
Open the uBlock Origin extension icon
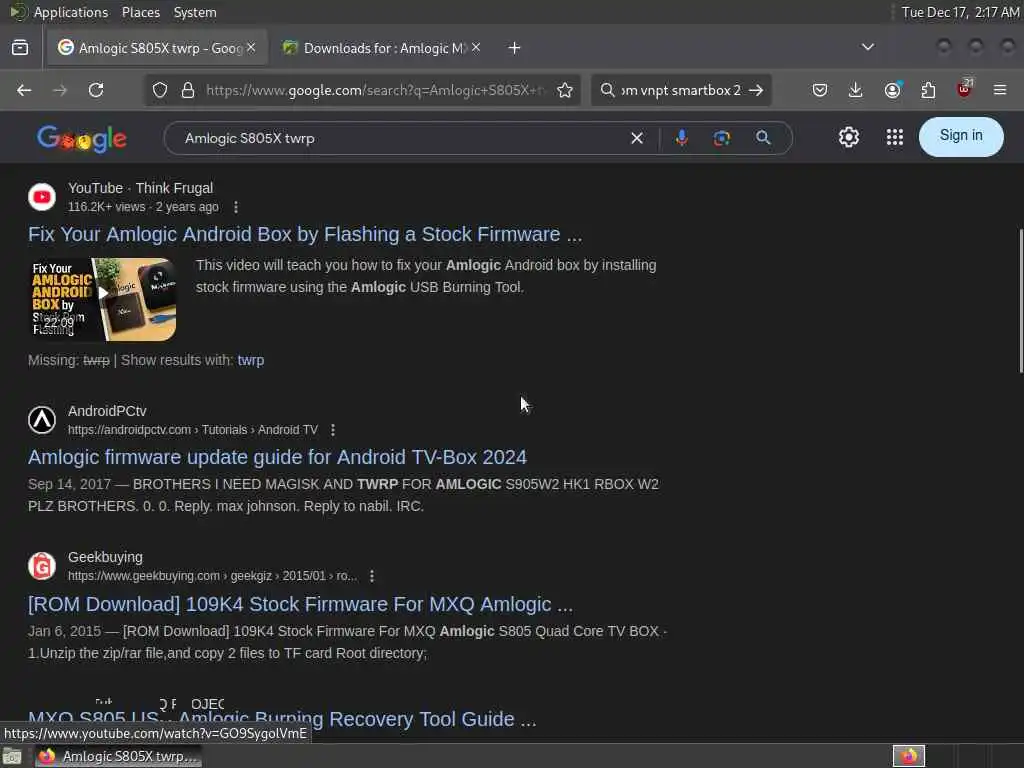tap(964, 89)
